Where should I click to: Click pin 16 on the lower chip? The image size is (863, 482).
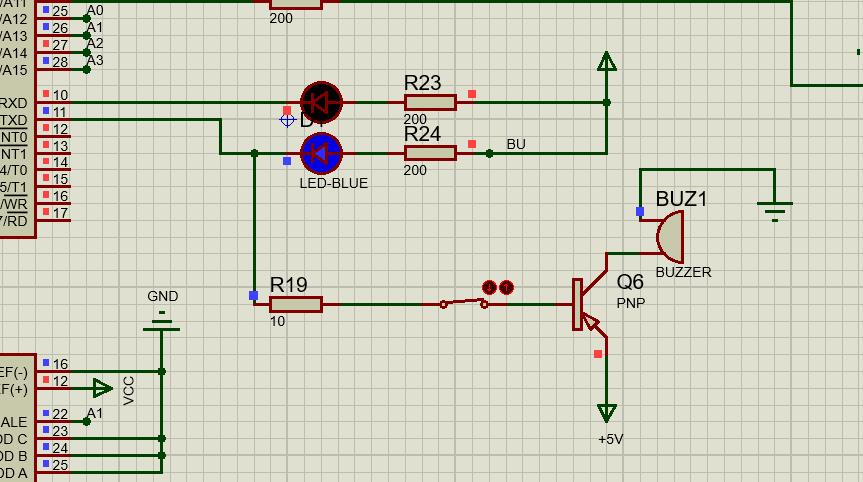coord(53,371)
